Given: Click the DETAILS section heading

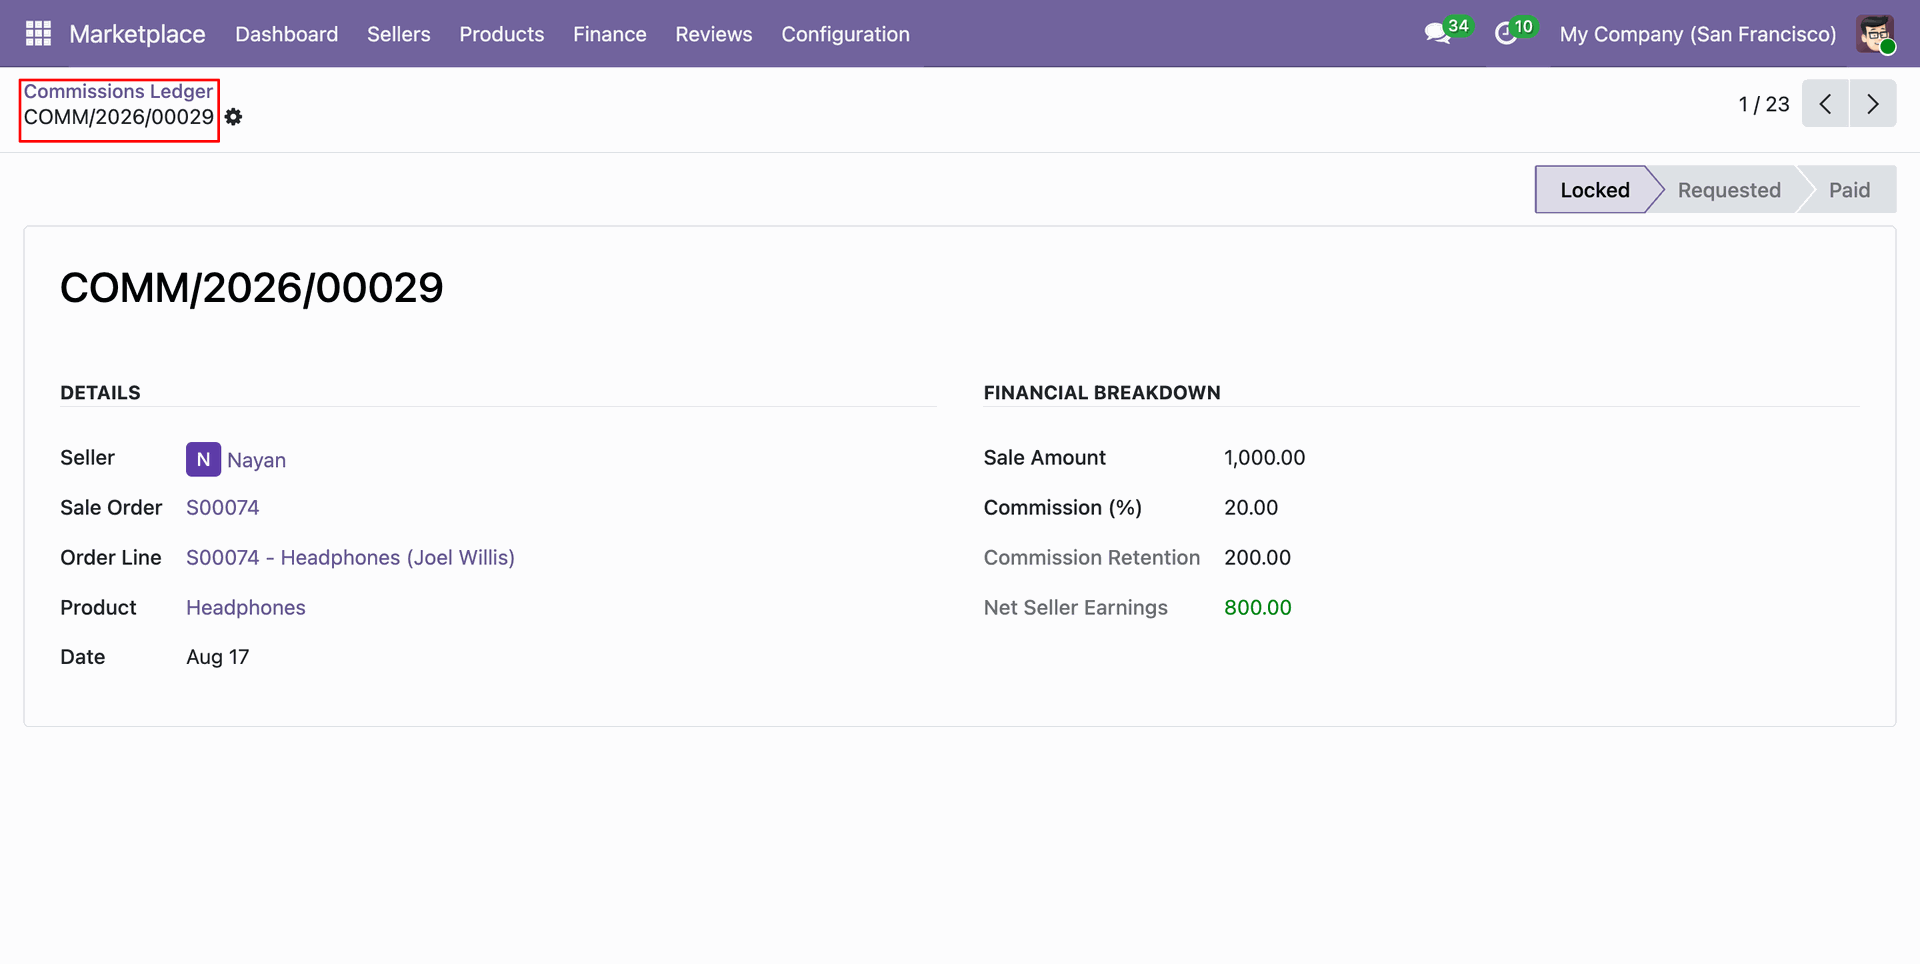Looking at the screenshot, I should [100, 393].
